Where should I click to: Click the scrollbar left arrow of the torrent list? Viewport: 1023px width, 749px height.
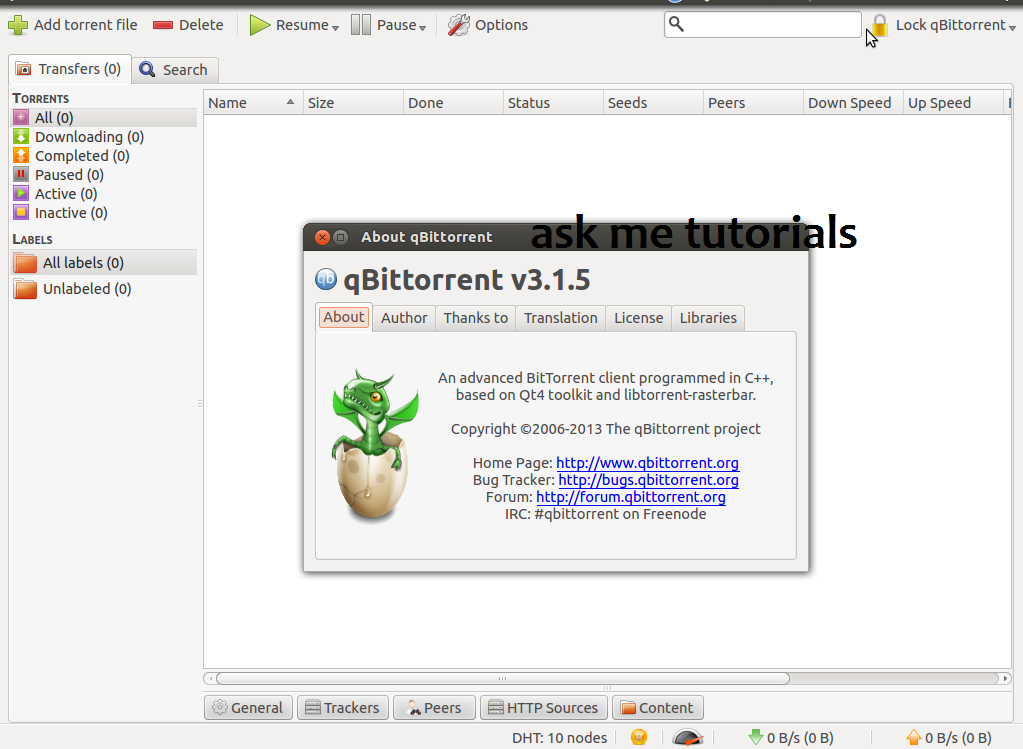210,679
